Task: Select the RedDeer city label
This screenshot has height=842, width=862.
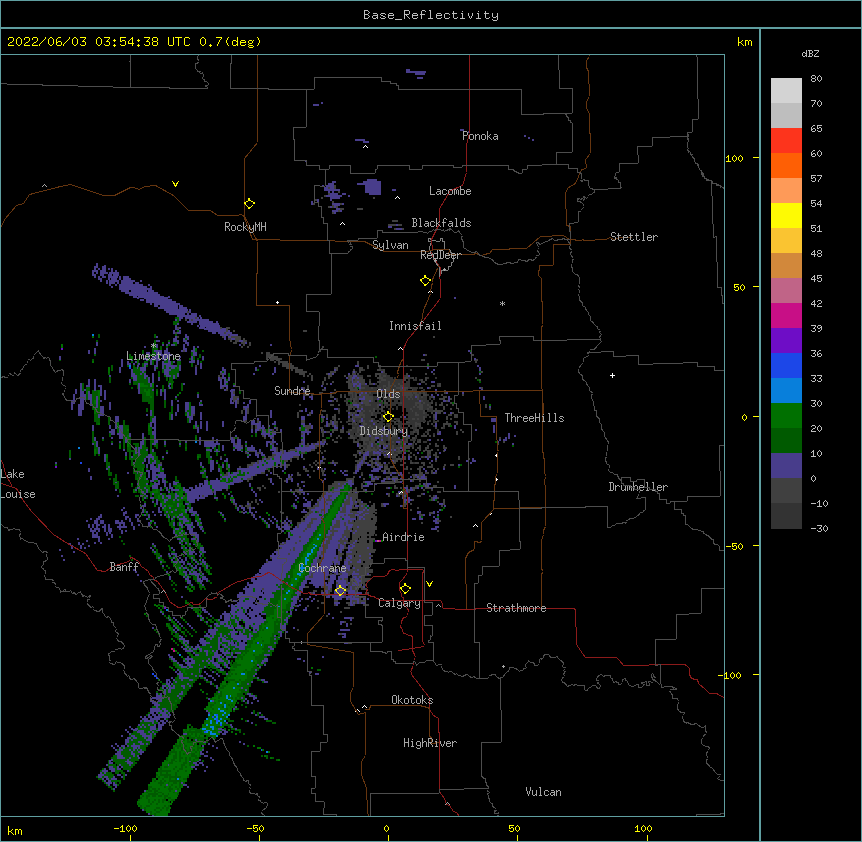Action: click(x=440, y=255)
